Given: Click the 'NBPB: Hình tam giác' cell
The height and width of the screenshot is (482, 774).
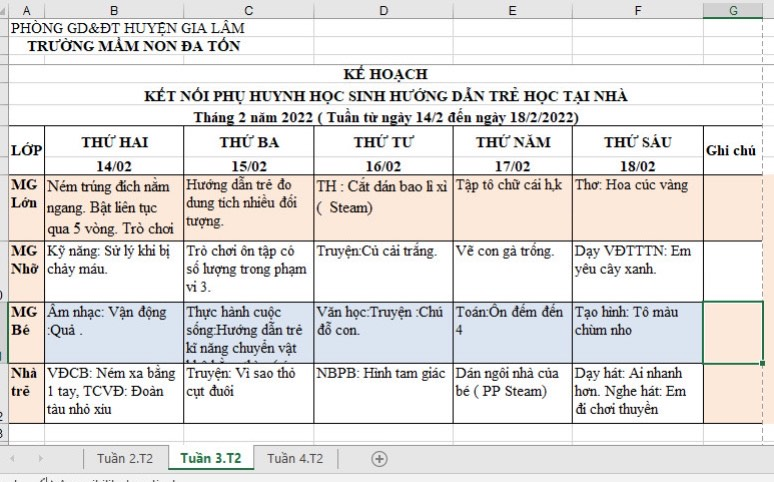Looking at the screenshot, I should [384, 391].
